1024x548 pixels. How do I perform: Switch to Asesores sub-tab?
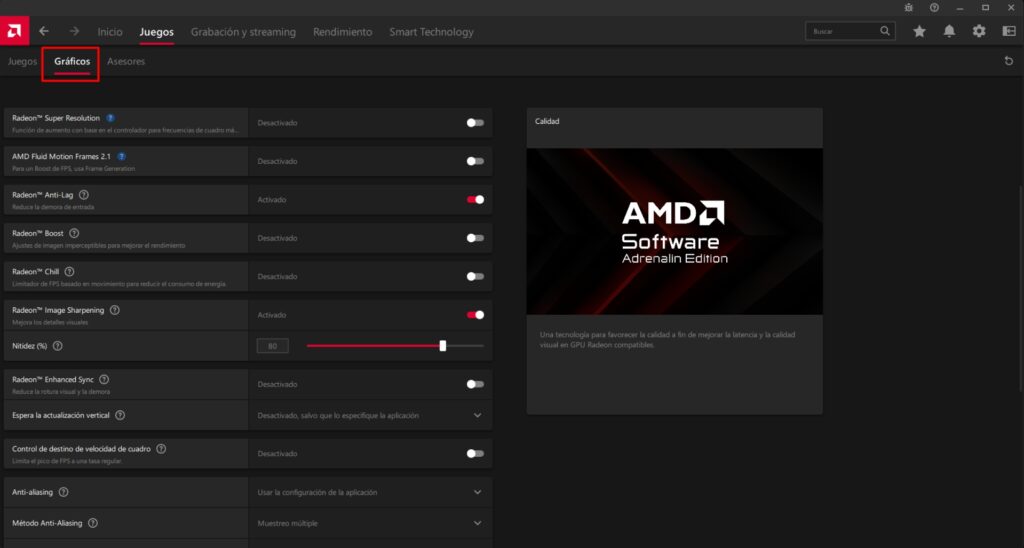[x=126, y=61]
